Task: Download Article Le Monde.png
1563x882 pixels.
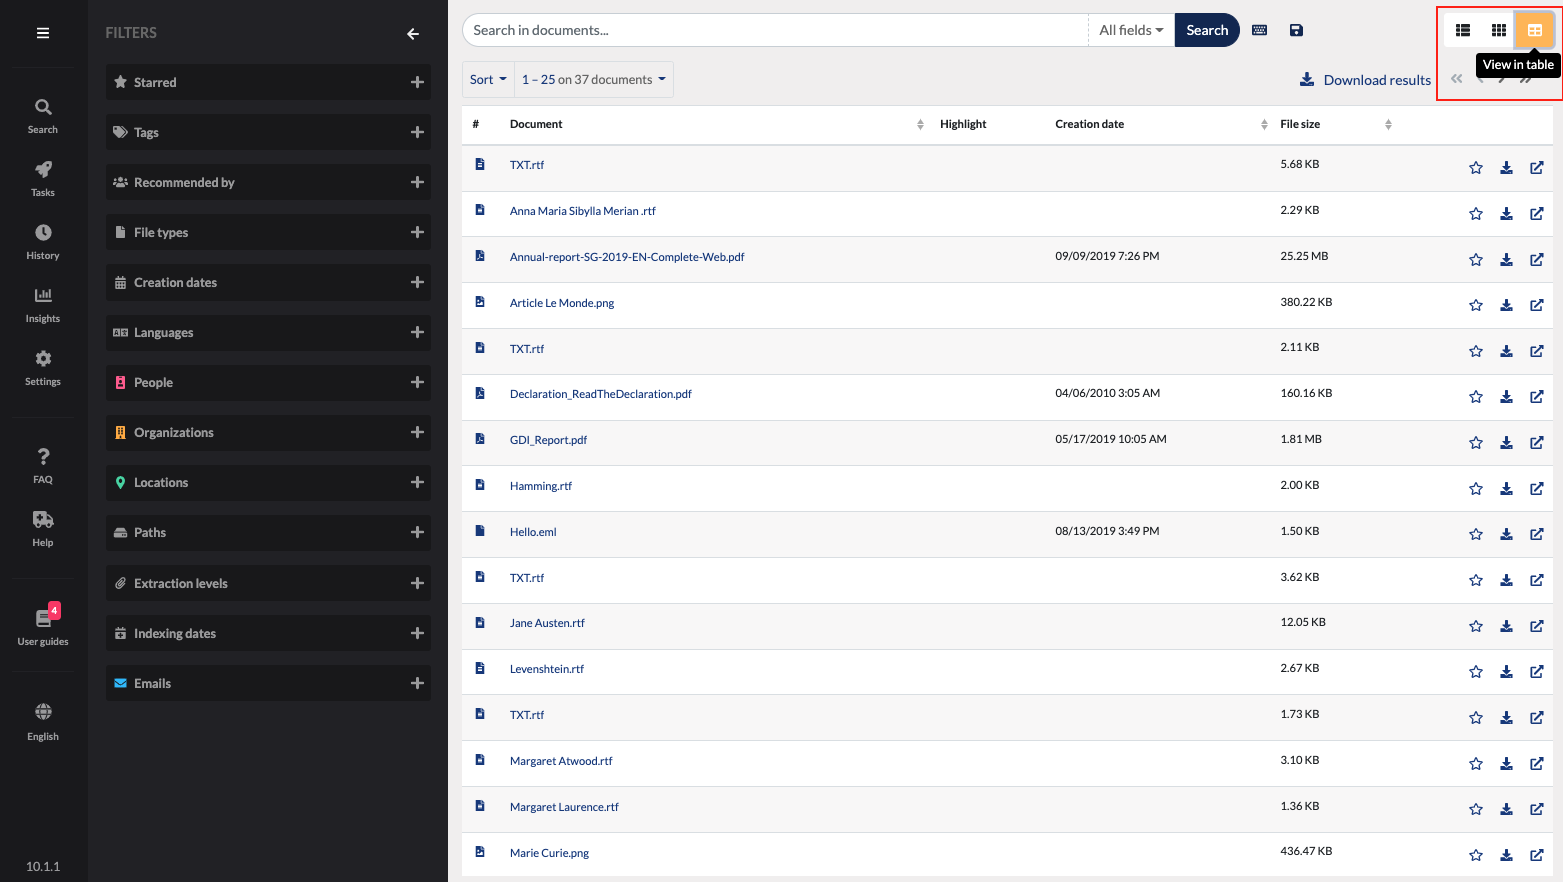Action: [1506, 306]
